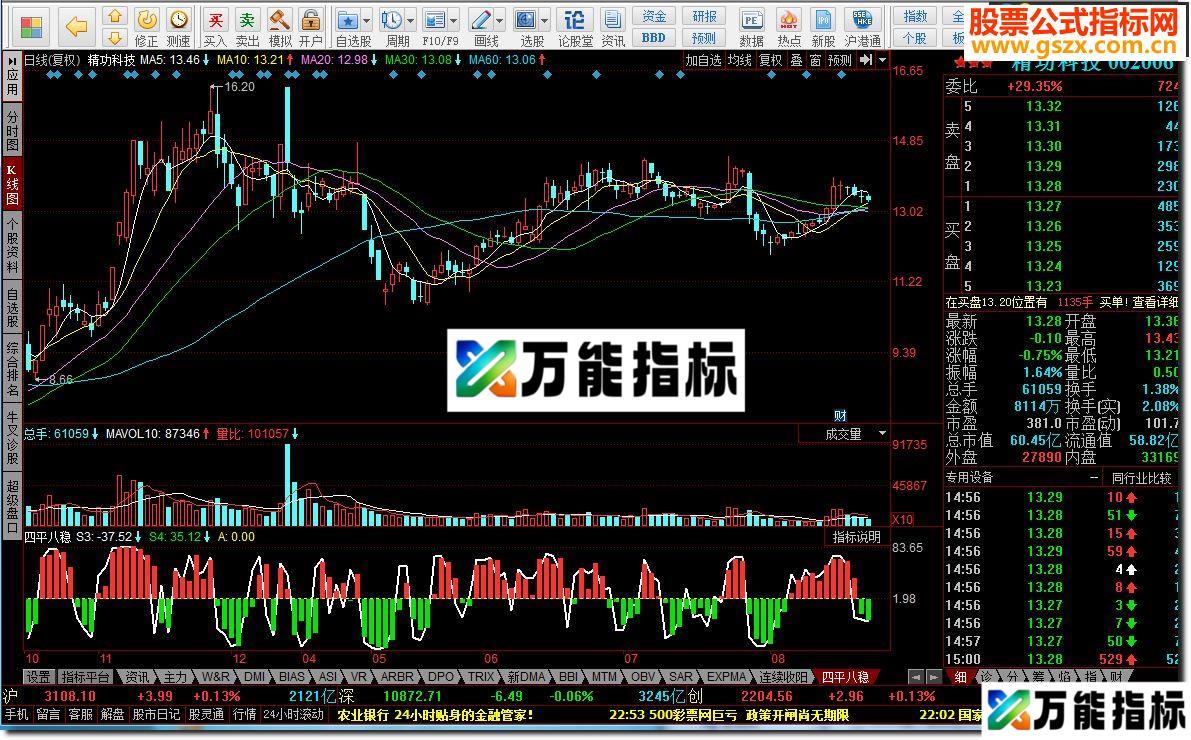This screenshot has width=1191, height=740.
Task: Click the 资金 BBD icon
Action: (x=654, y=25)
